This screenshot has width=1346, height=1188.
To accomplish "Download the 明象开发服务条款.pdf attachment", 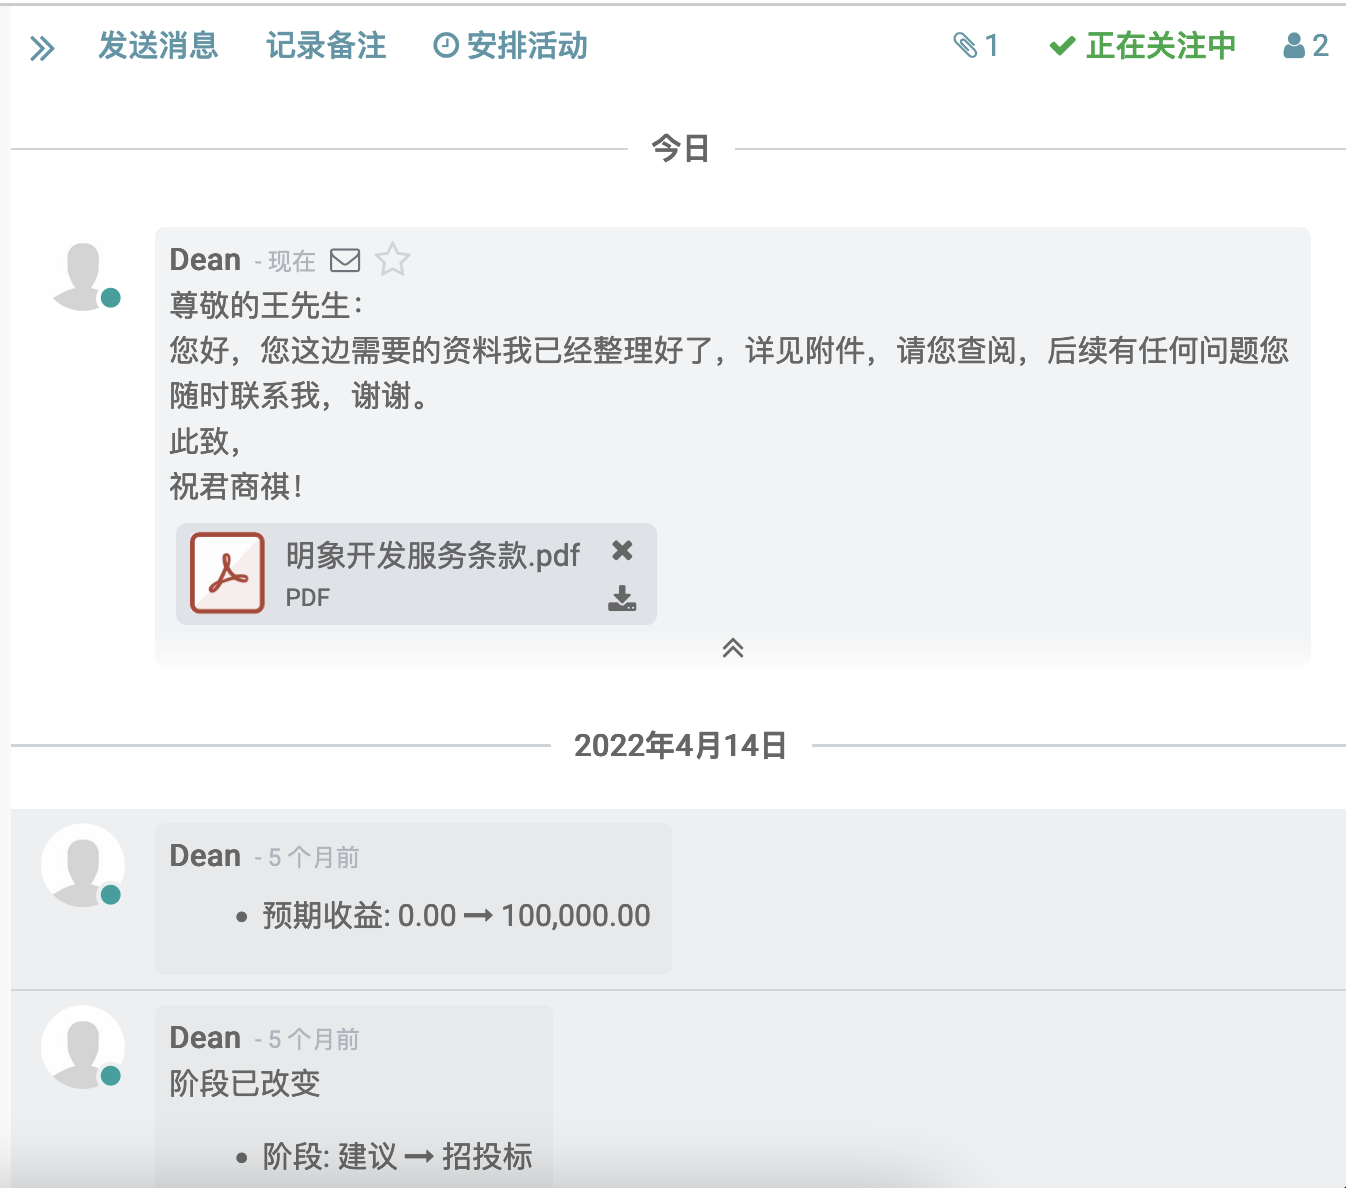I will [622, 598].
